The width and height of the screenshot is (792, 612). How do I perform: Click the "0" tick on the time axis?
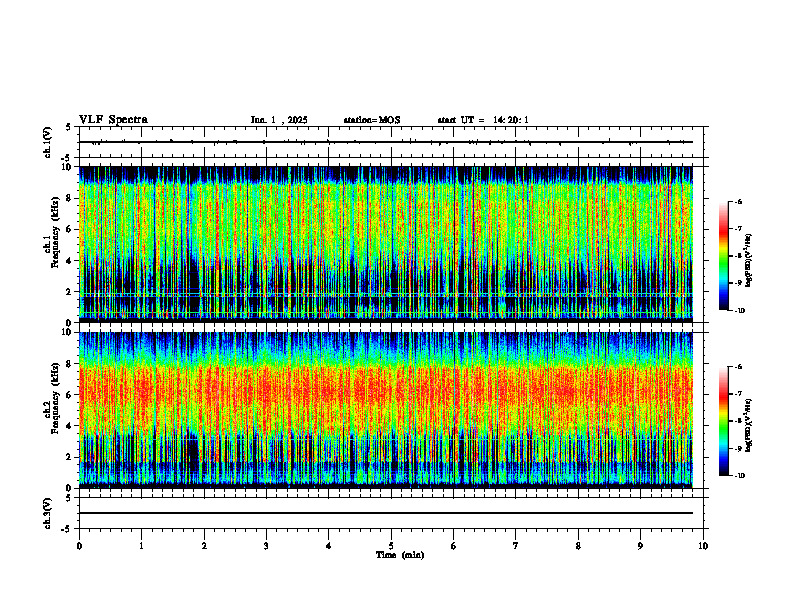click(x=79, y=546)
